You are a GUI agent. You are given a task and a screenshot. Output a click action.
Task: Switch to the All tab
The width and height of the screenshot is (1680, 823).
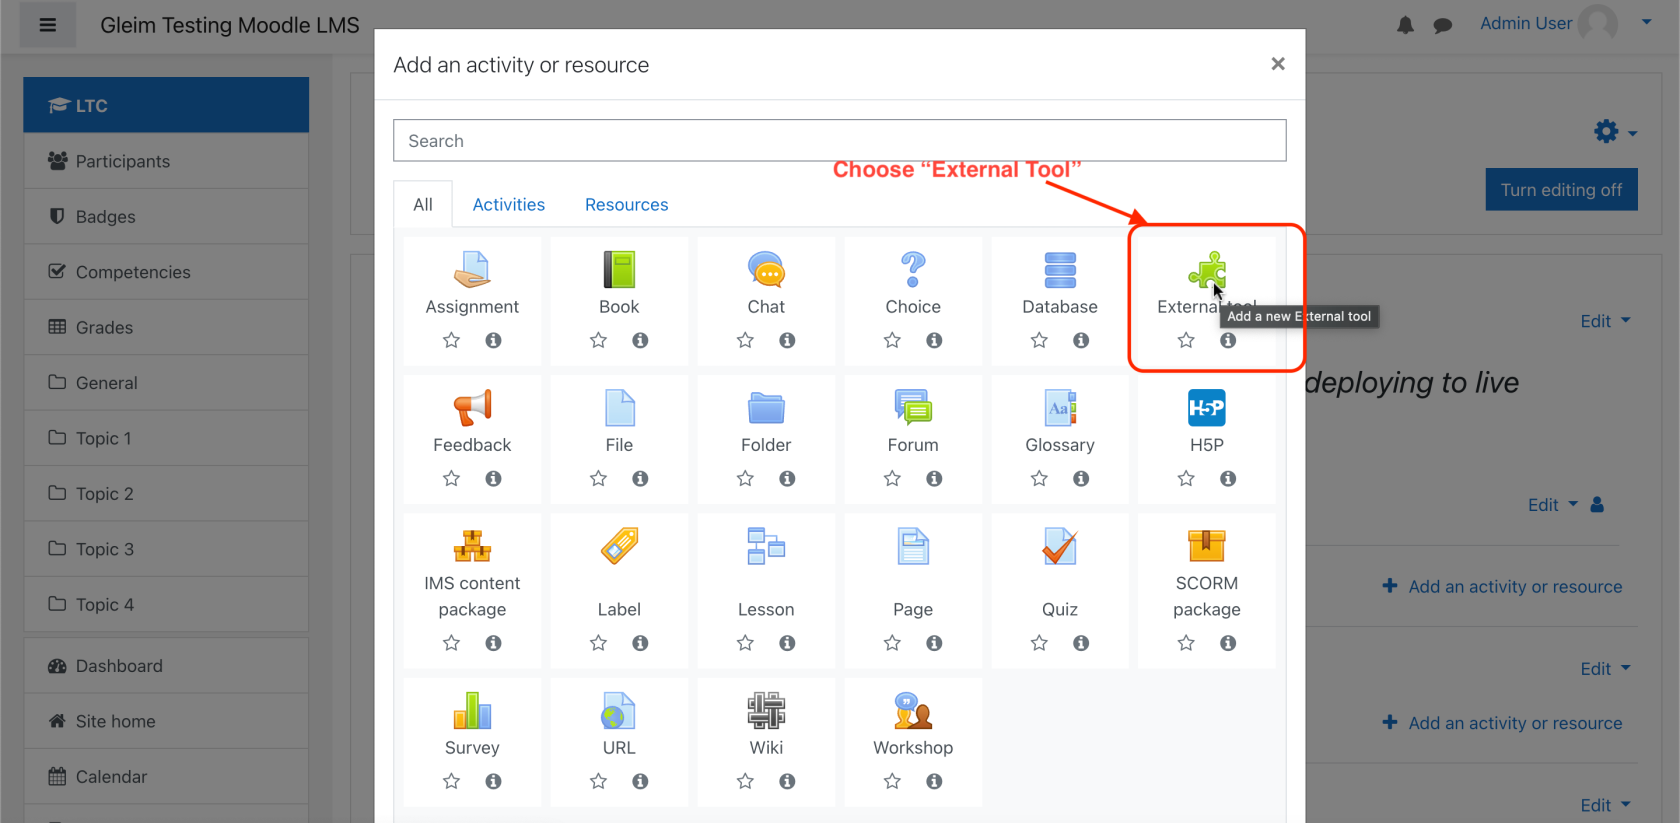(423, 204)
